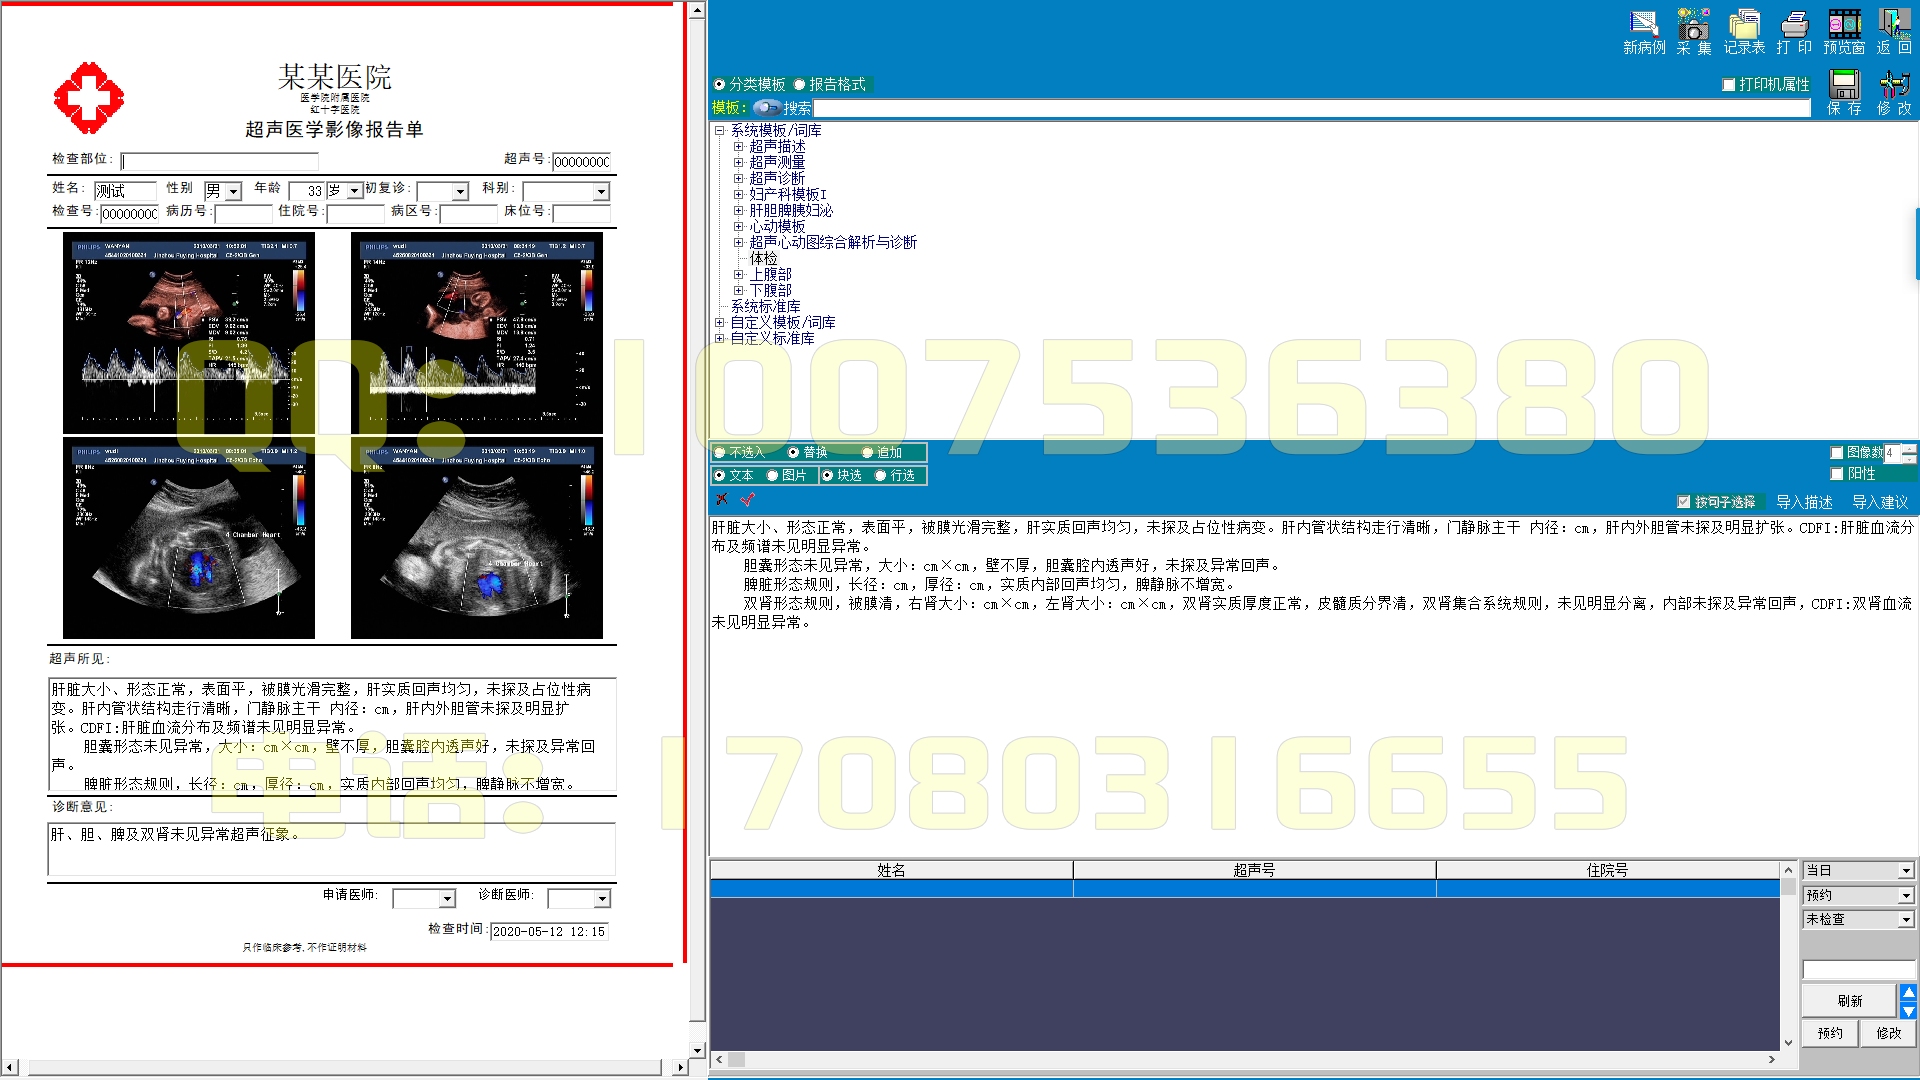Click the red checkmark confirm icon
Viewport: 1920px width, 1080px height.
pos(748,499)
